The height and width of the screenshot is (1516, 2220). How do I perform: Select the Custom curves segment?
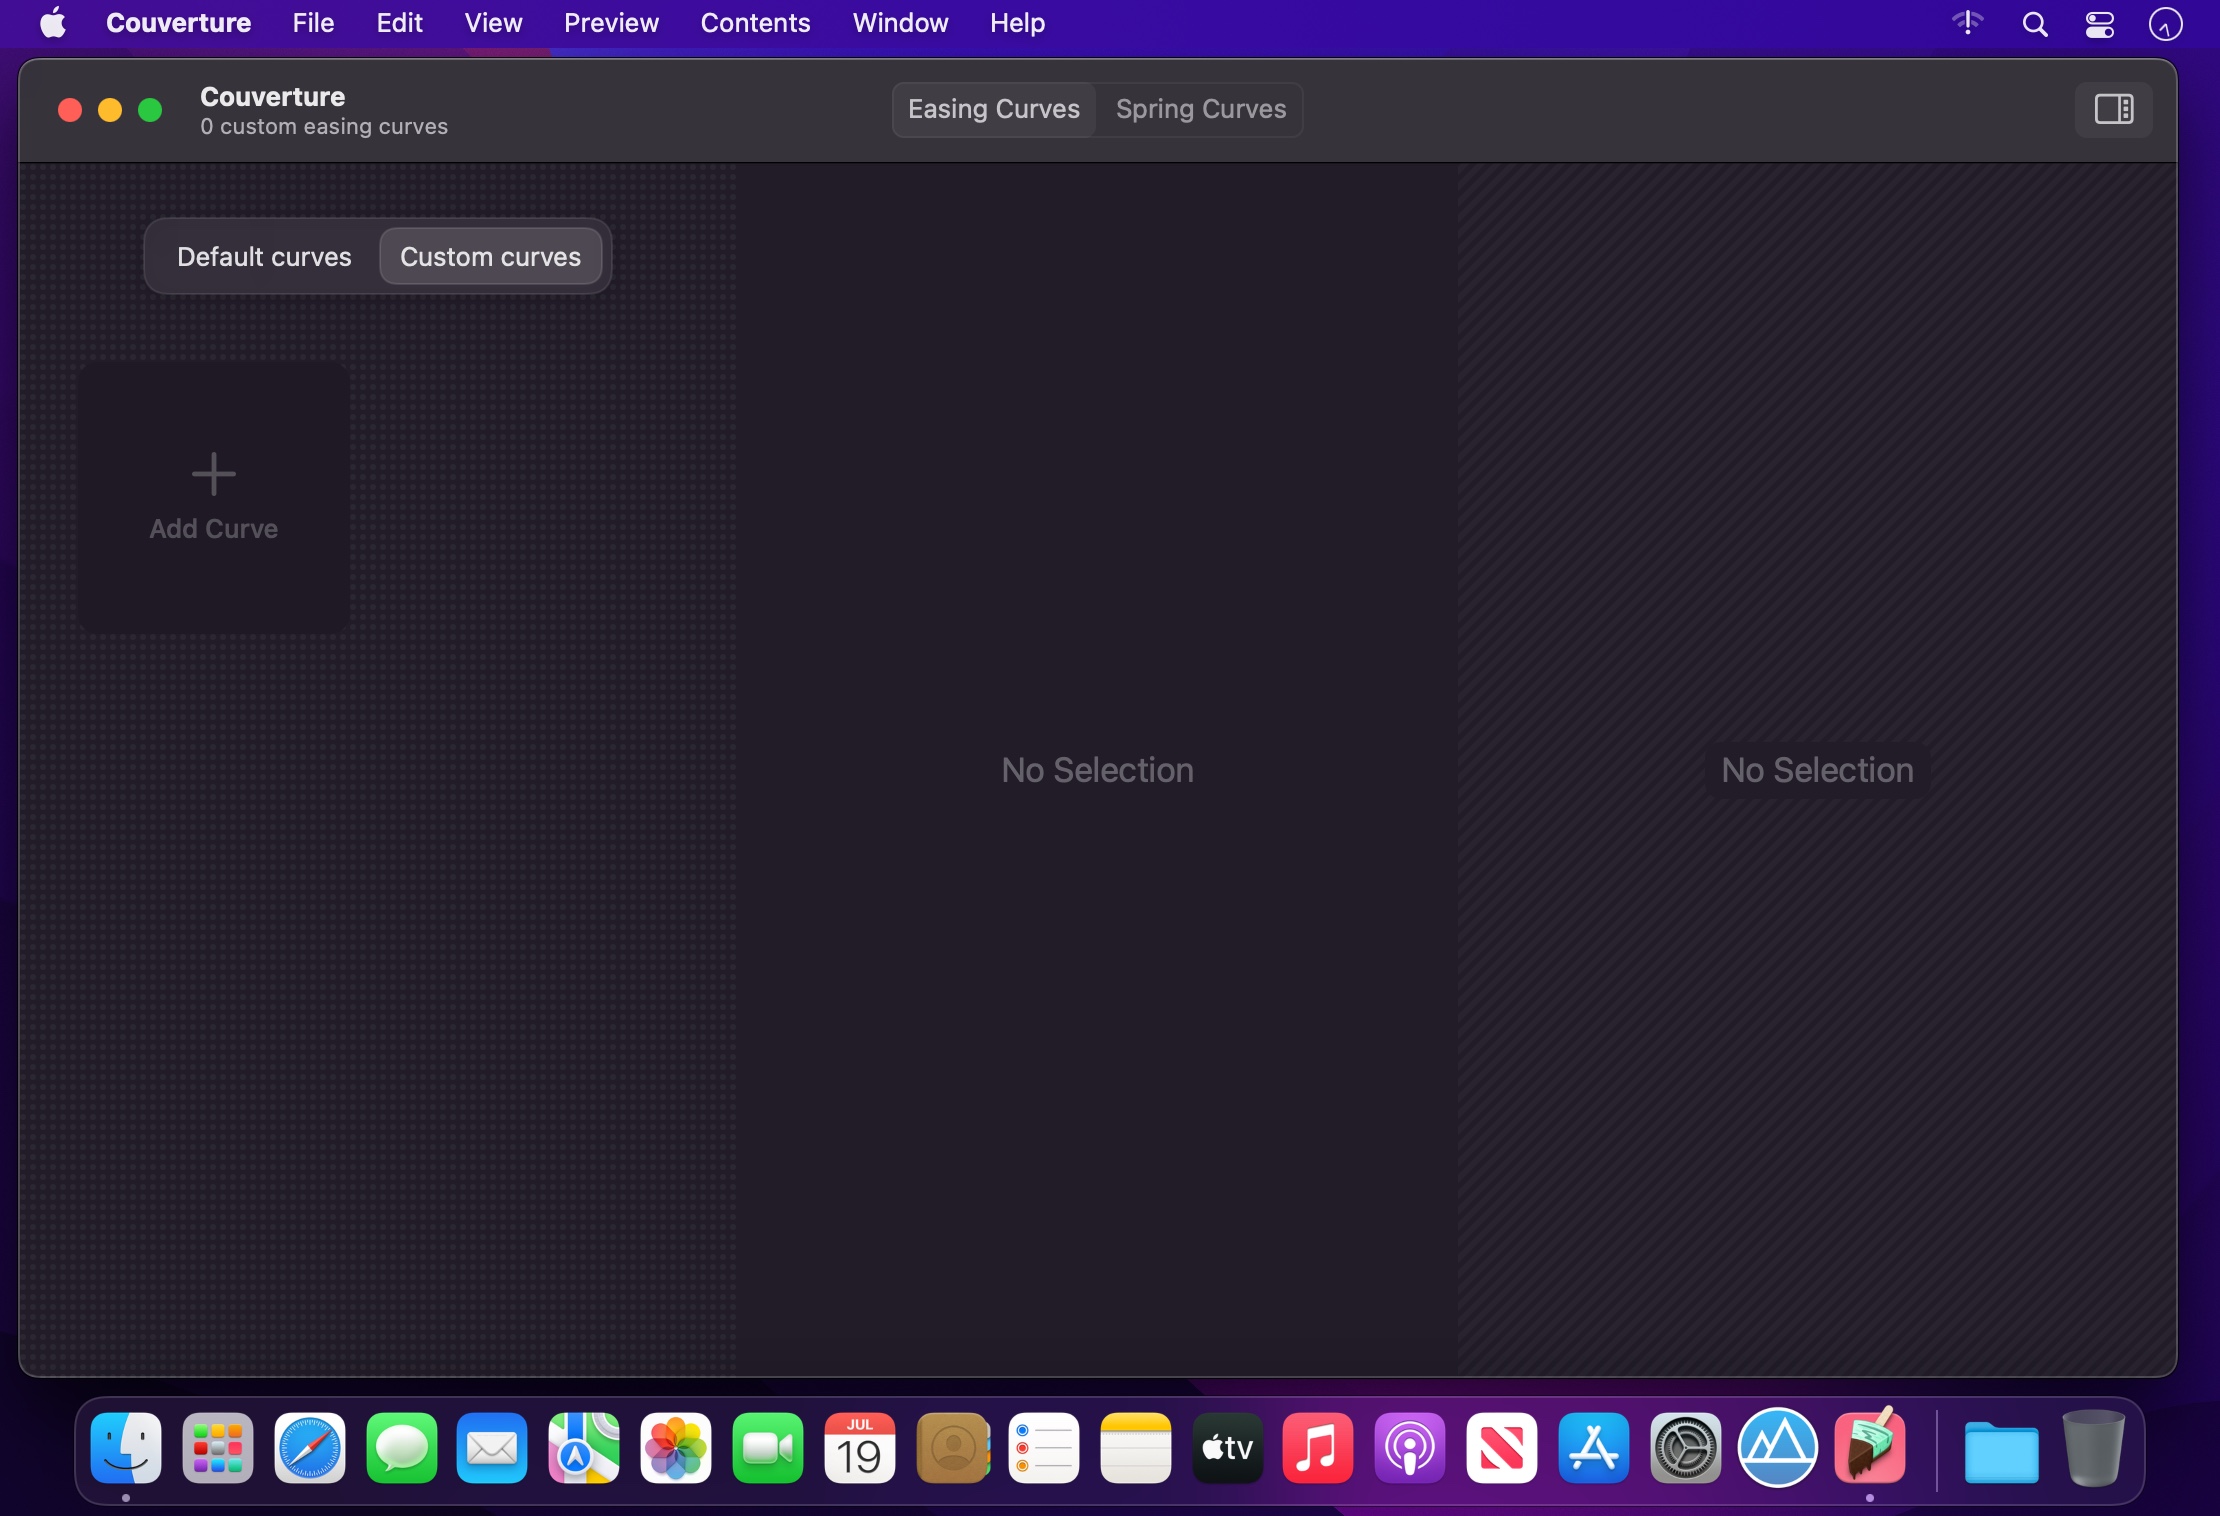pos(490,257)
